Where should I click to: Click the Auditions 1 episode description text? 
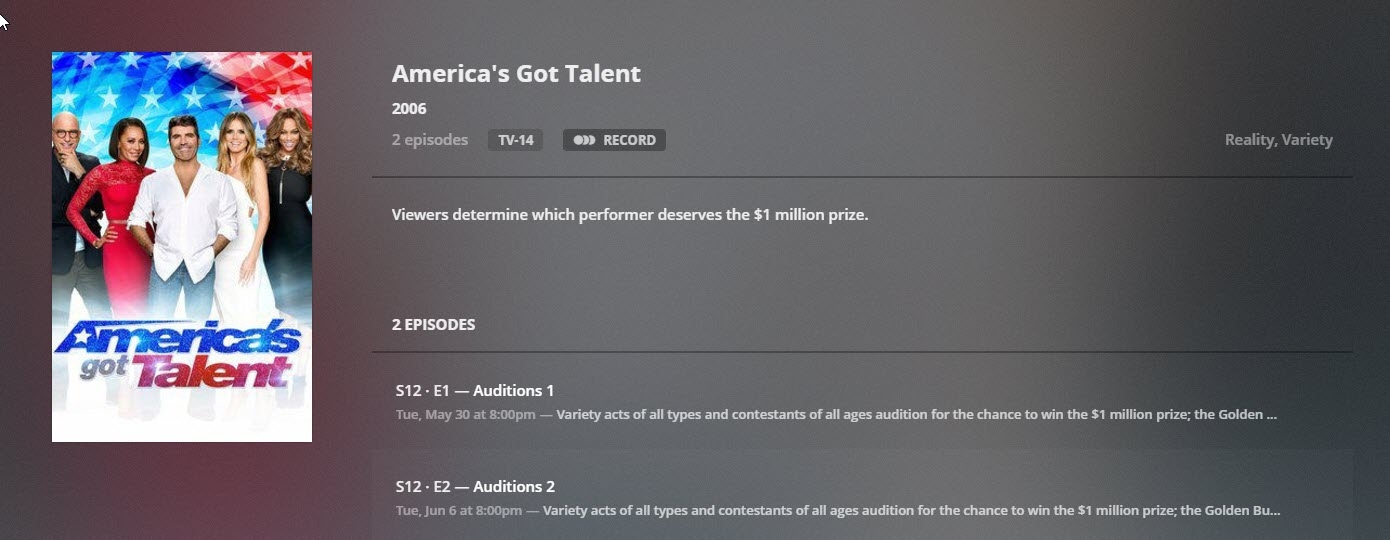click(x=900, y=415)
